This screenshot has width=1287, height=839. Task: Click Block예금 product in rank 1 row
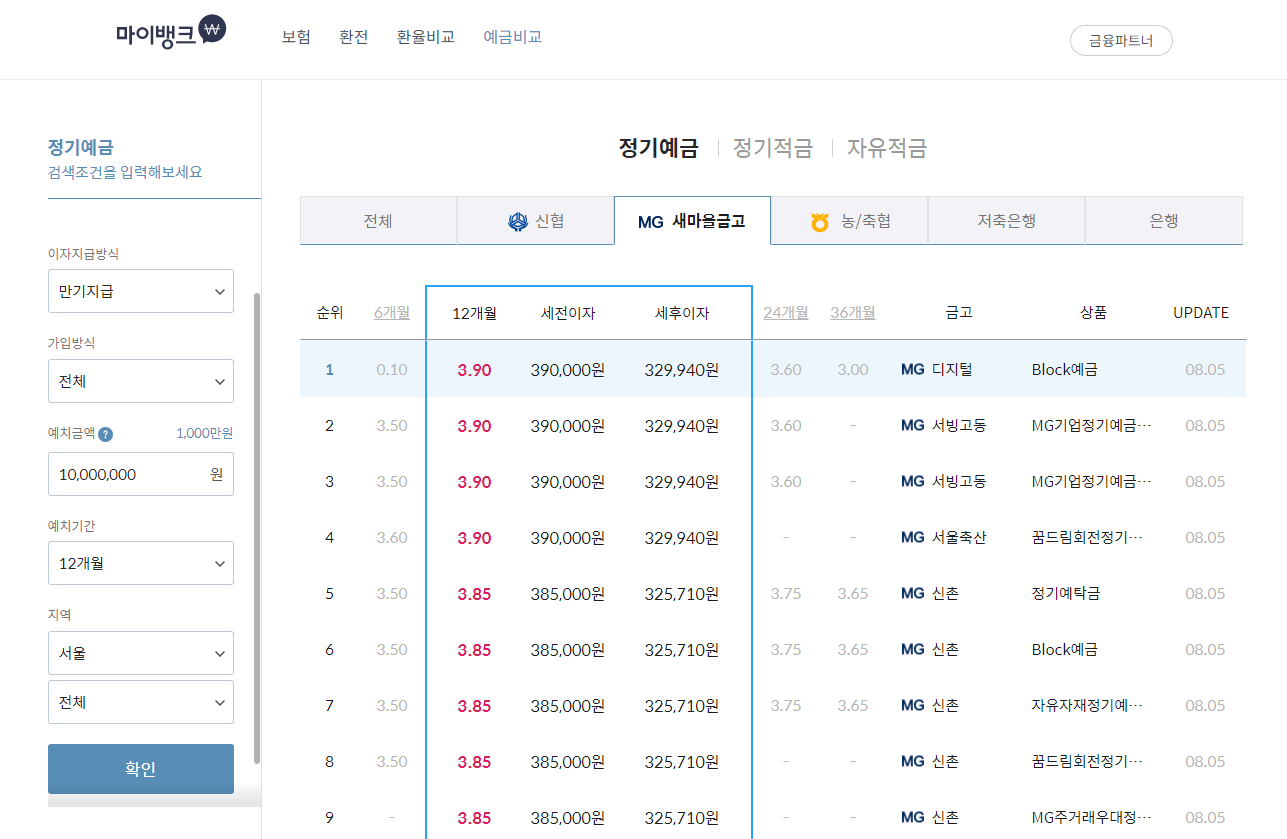click(x=1065, y=370)
